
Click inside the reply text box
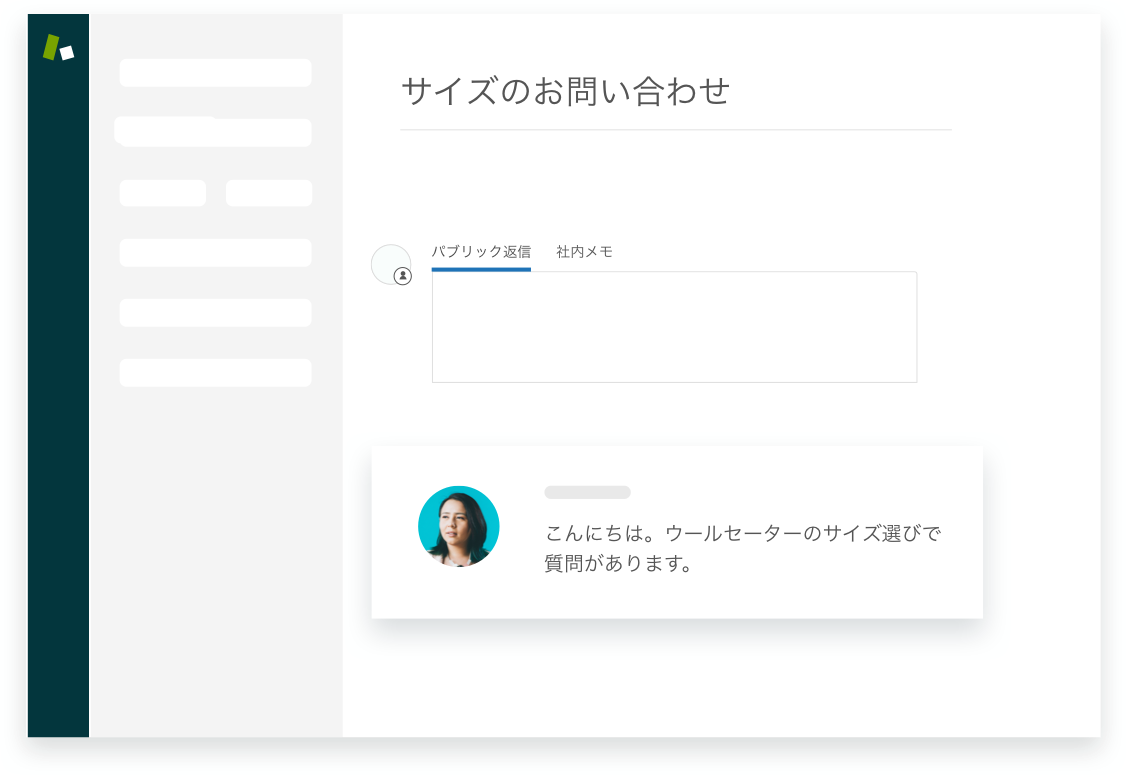(x=674, y=327)
